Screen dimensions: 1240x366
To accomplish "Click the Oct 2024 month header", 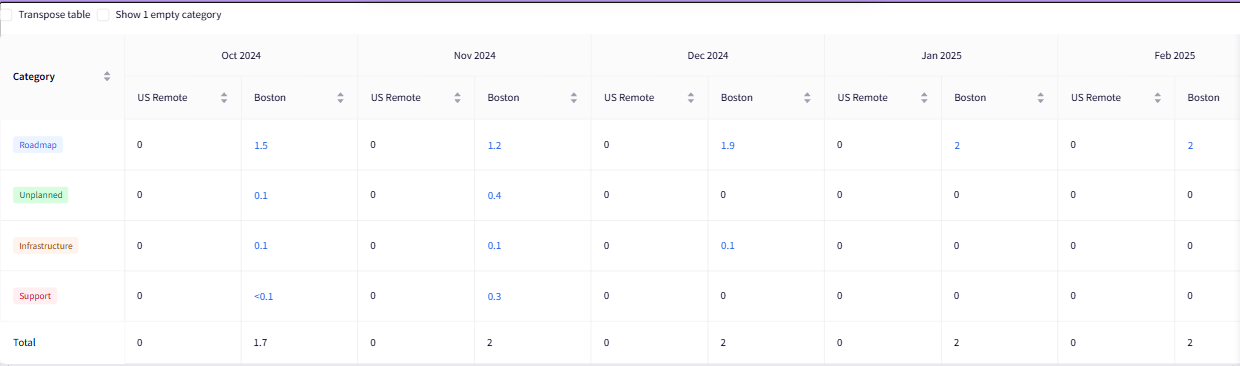I will point(241,56).
